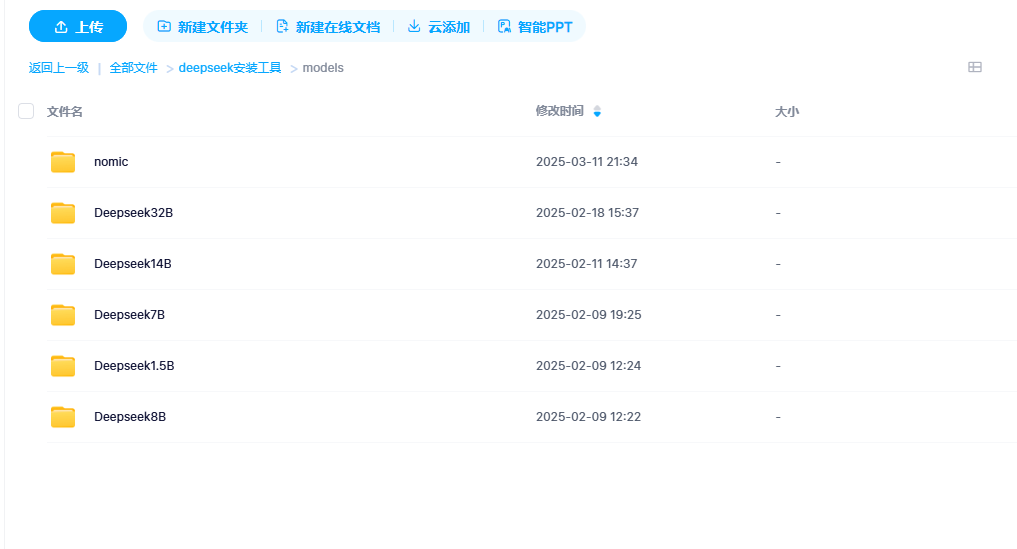
Task: Click the models breadcrumb text
Action: point(323,67)
